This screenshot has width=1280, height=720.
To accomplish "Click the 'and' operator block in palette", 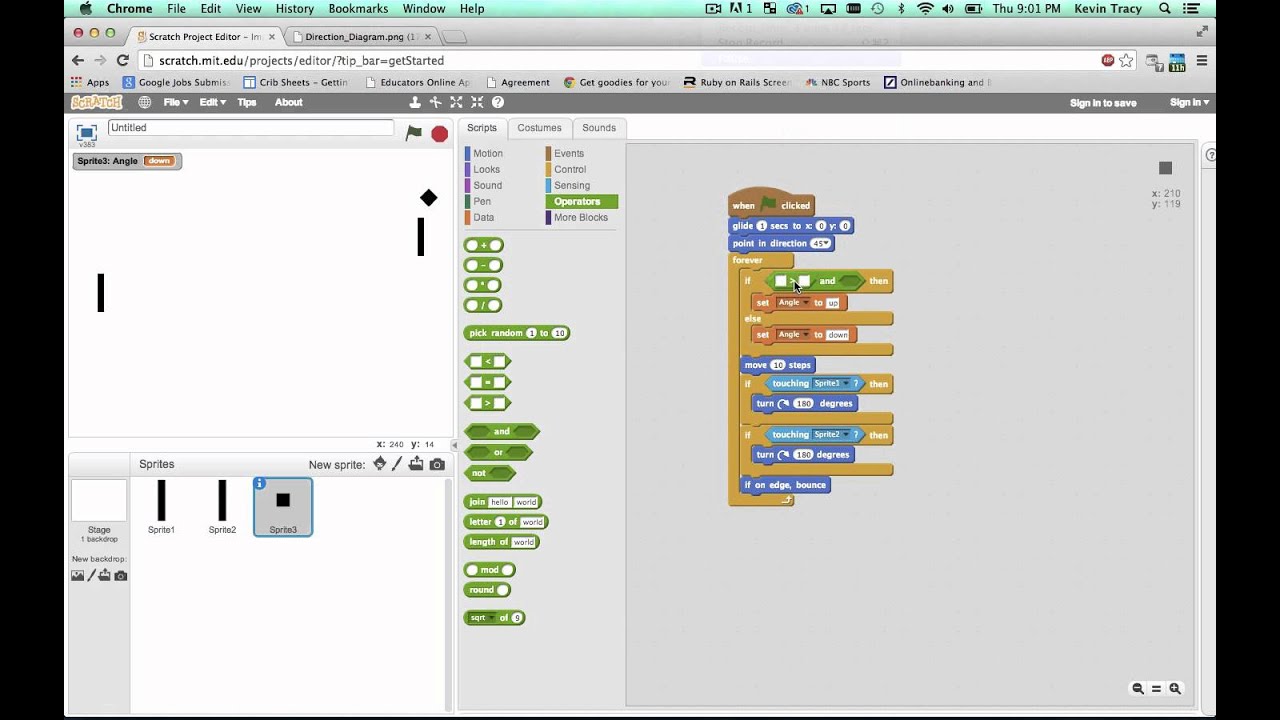I will coord(502,432).
